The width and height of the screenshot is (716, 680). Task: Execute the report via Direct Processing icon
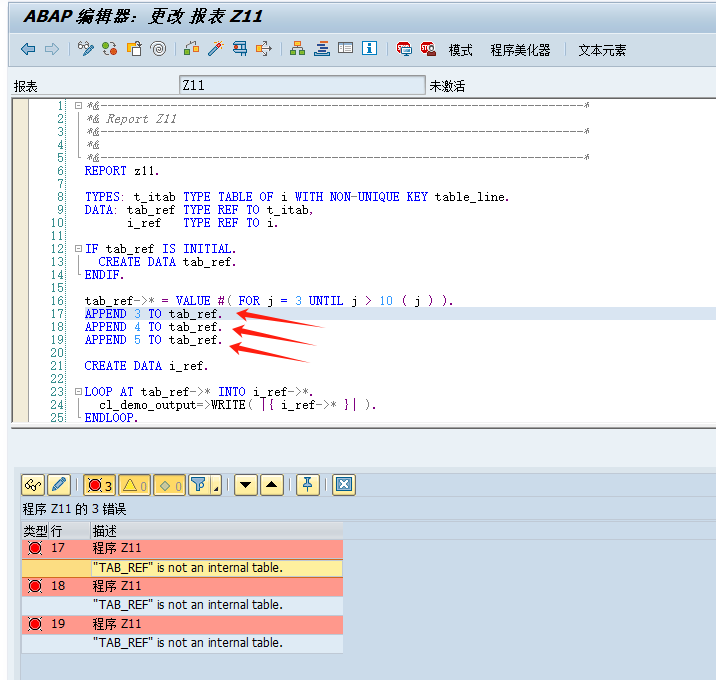[240, 48]
